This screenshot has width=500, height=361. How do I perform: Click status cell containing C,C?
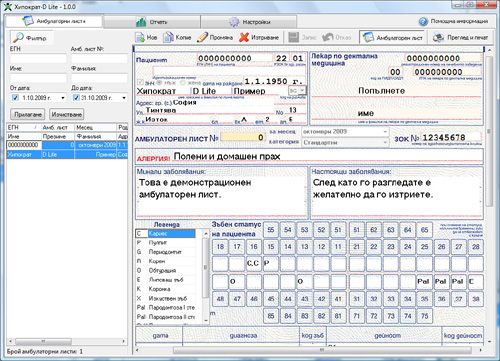(x=254, y=263)
